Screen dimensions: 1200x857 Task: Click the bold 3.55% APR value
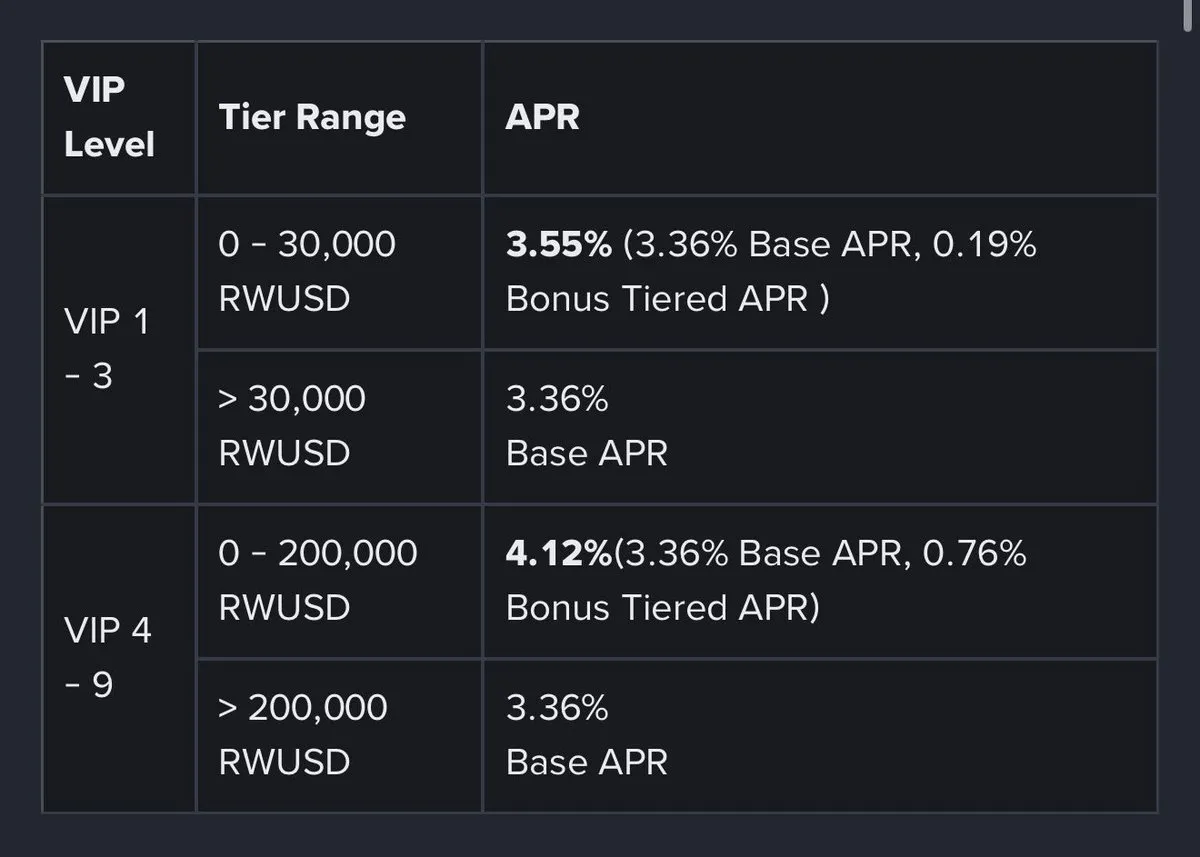(x=558, y=245)
